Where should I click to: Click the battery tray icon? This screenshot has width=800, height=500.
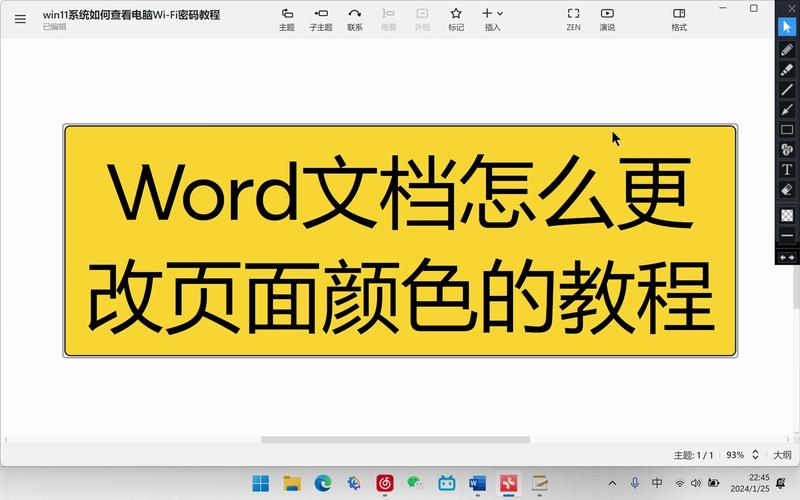713,483
